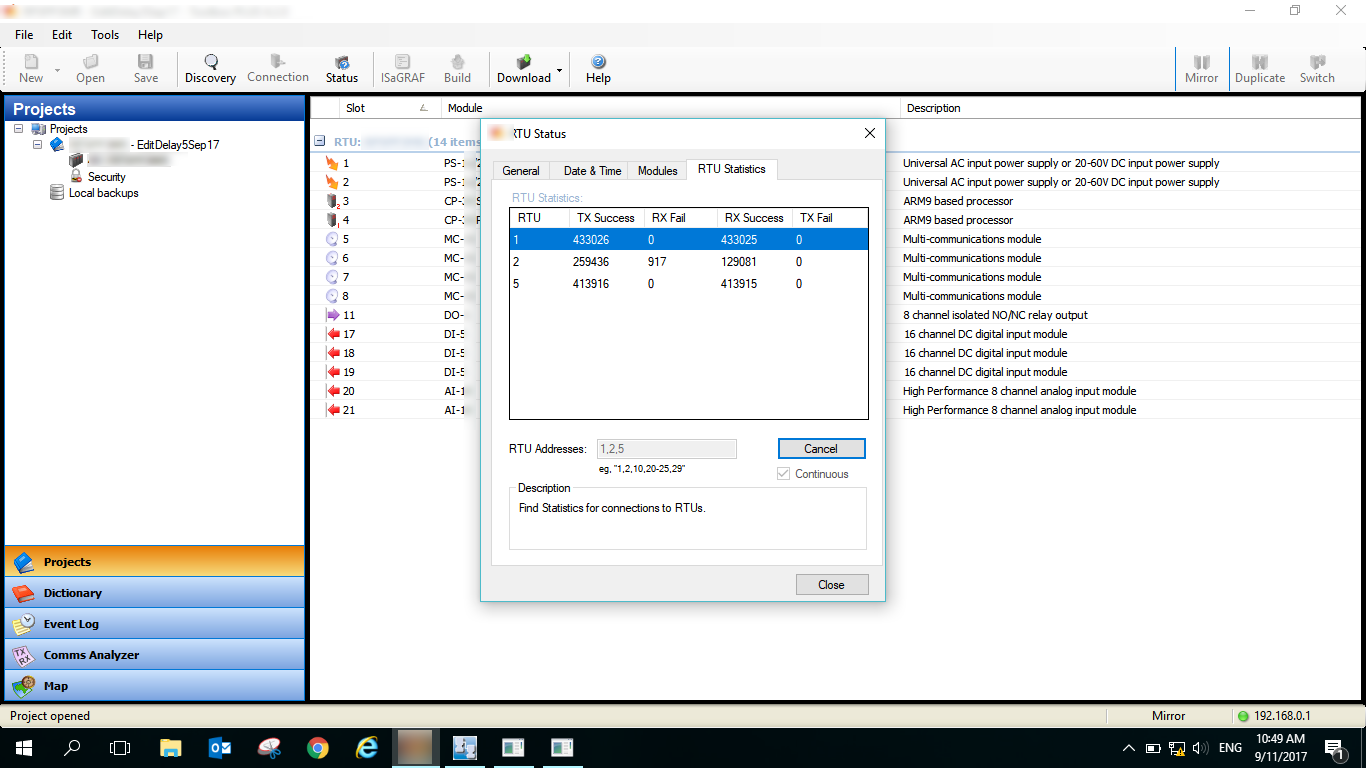Screen dimensions: 1366x768
Task: Open the File menu
Action: tap(24, 34)
